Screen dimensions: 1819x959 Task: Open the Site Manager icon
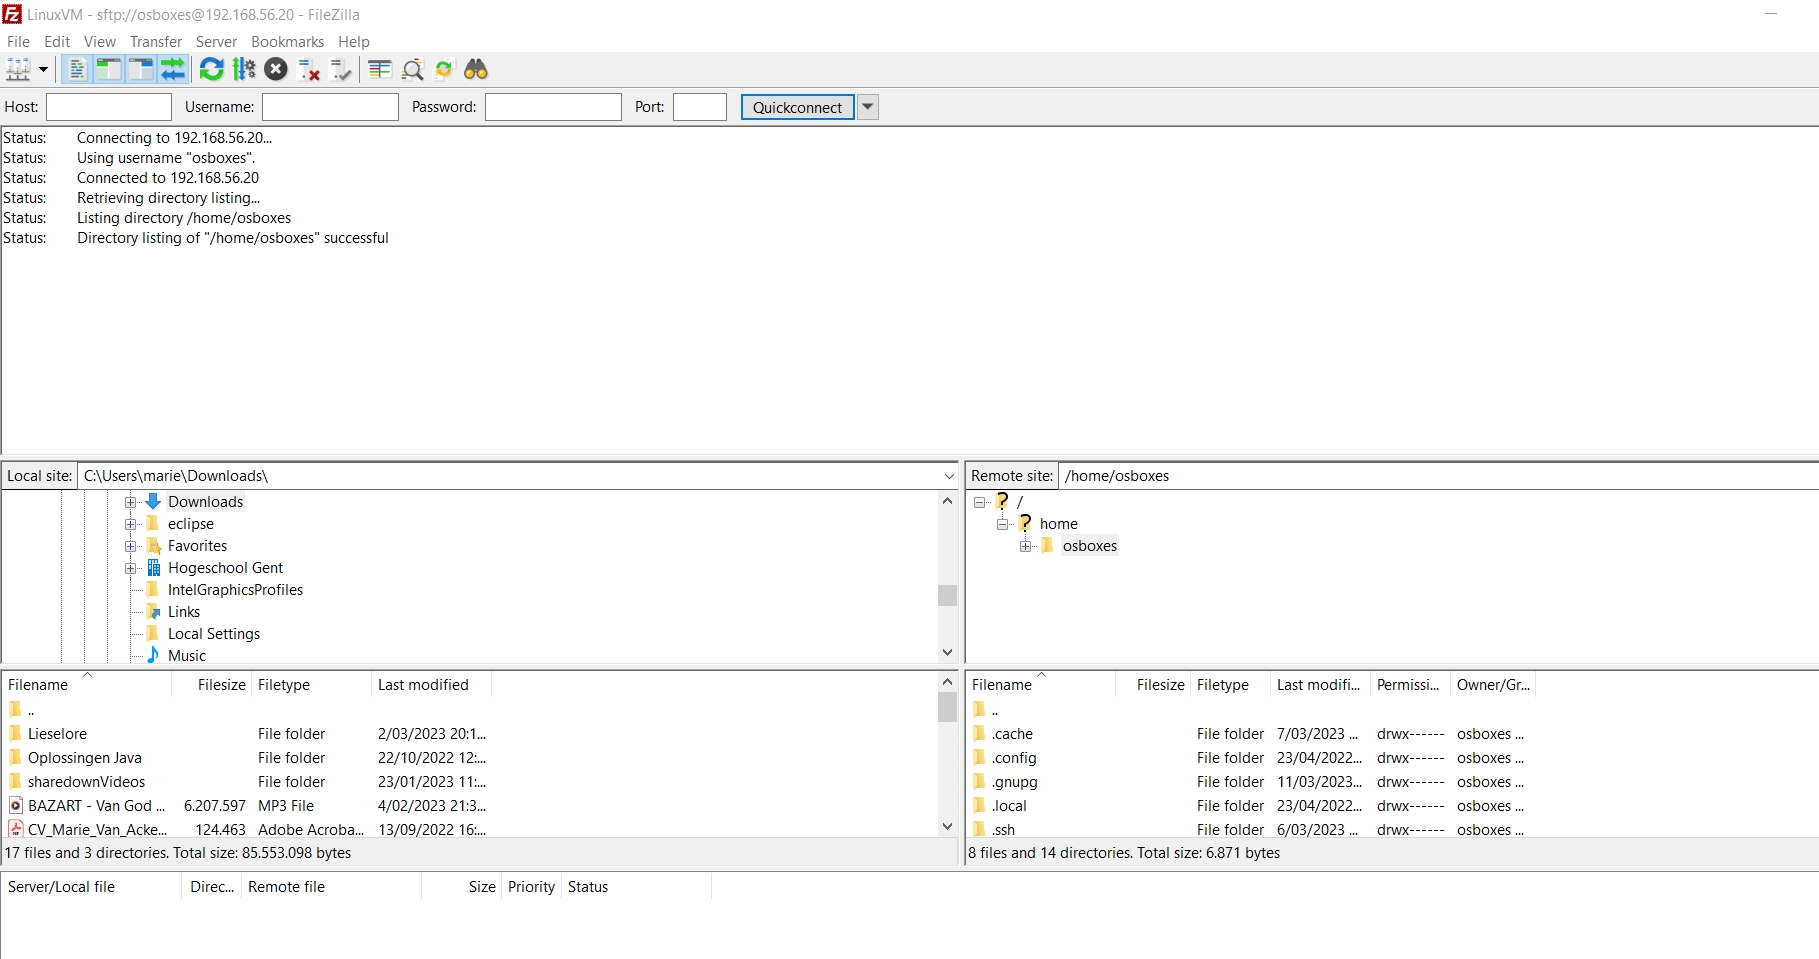(18, 69)
